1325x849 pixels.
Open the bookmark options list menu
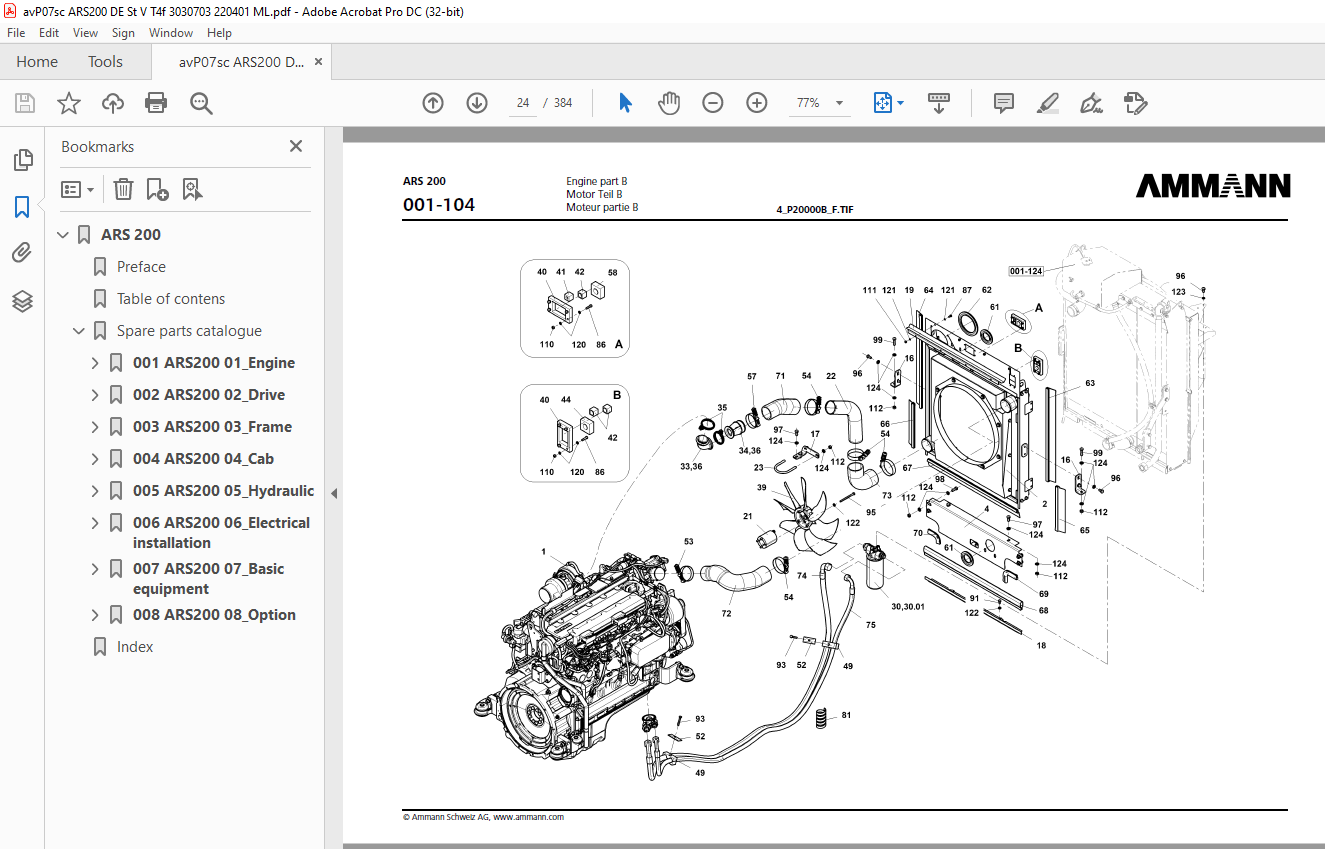[x=78, y=189]
